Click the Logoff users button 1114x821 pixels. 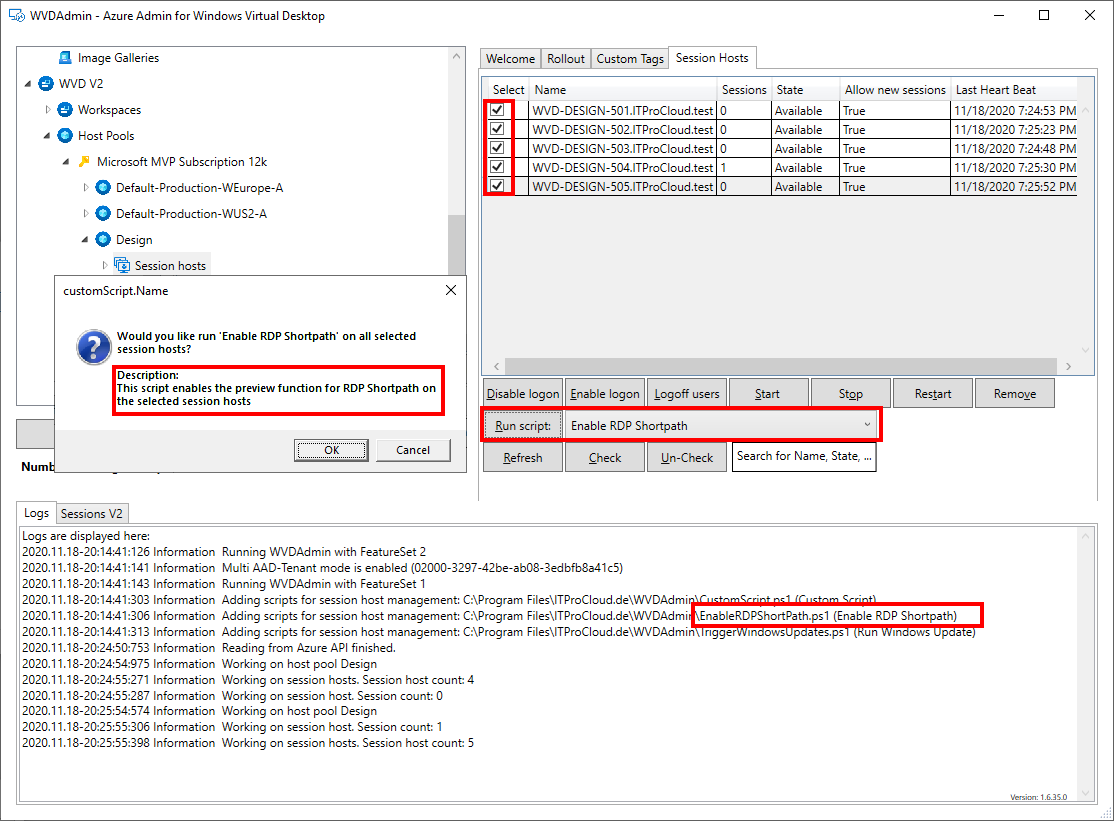click(x=687, y=392)
